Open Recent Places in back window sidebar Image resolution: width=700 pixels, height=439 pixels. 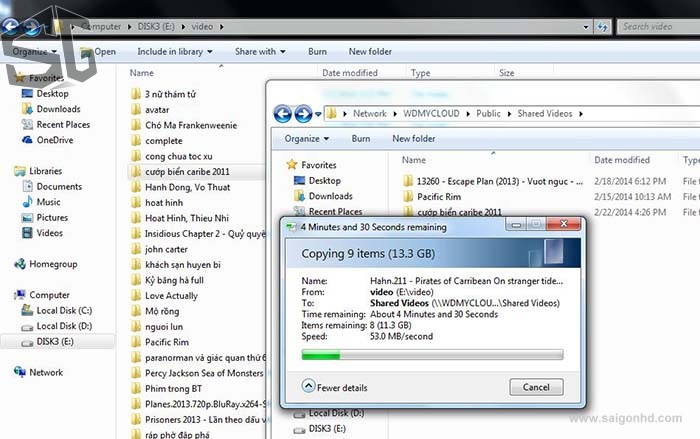[63, 125]
